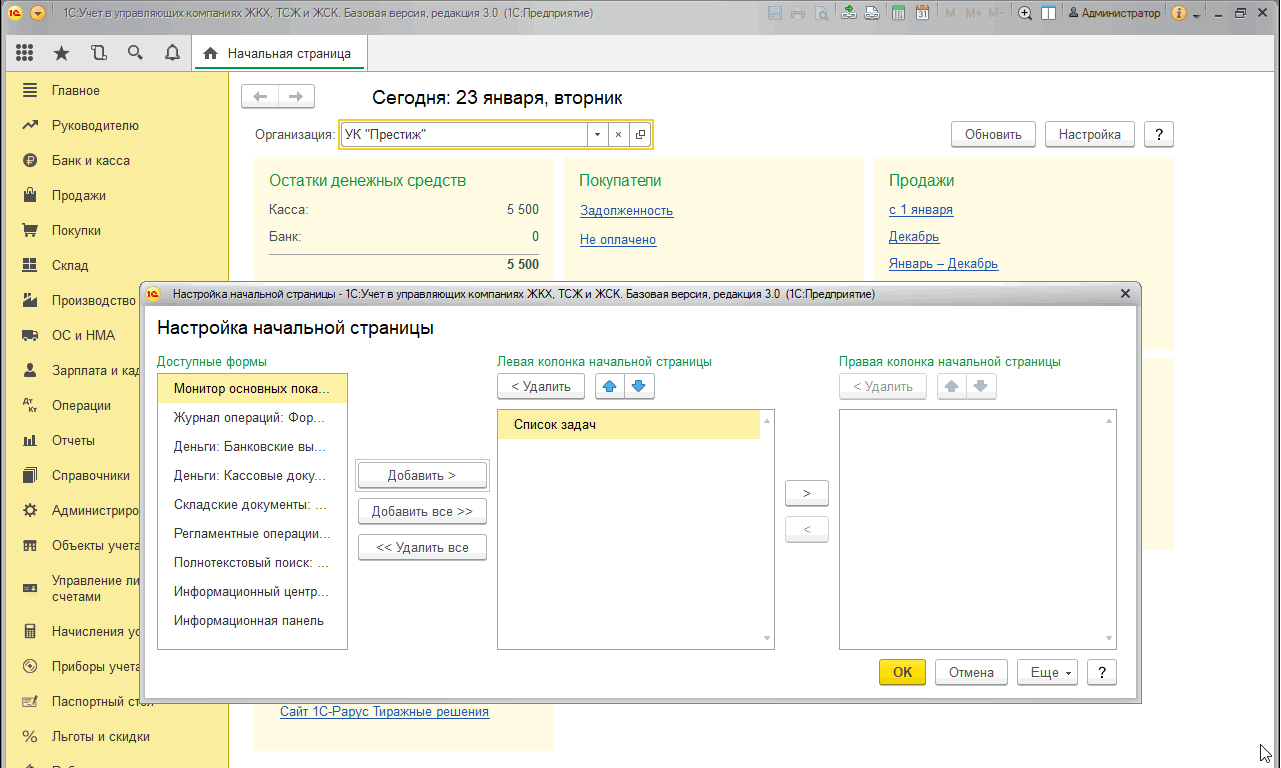Open notifications bell icon
The height and width of the screenshot is (768, 1281).
(172, 53)
